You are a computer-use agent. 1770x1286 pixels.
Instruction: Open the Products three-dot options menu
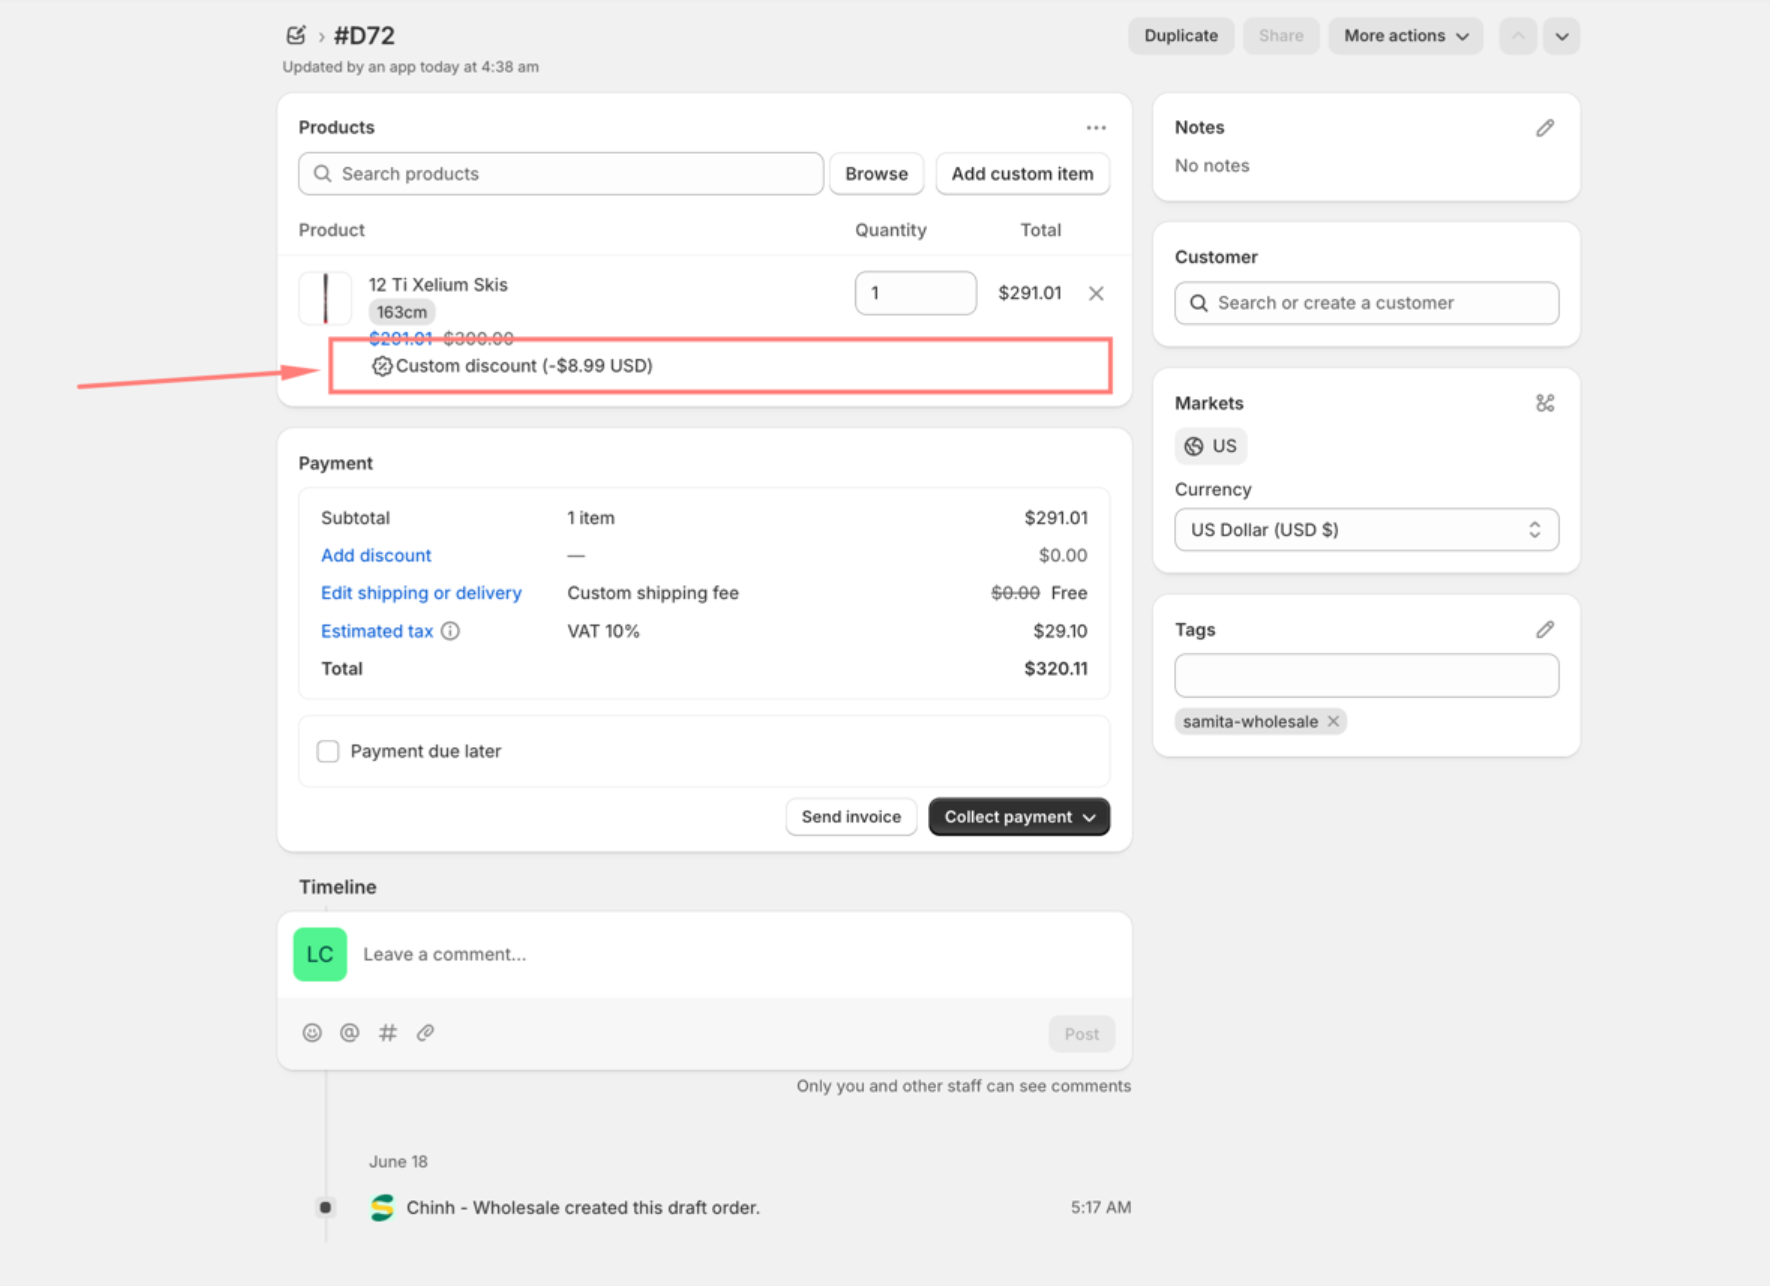(x=1096, y=128)
